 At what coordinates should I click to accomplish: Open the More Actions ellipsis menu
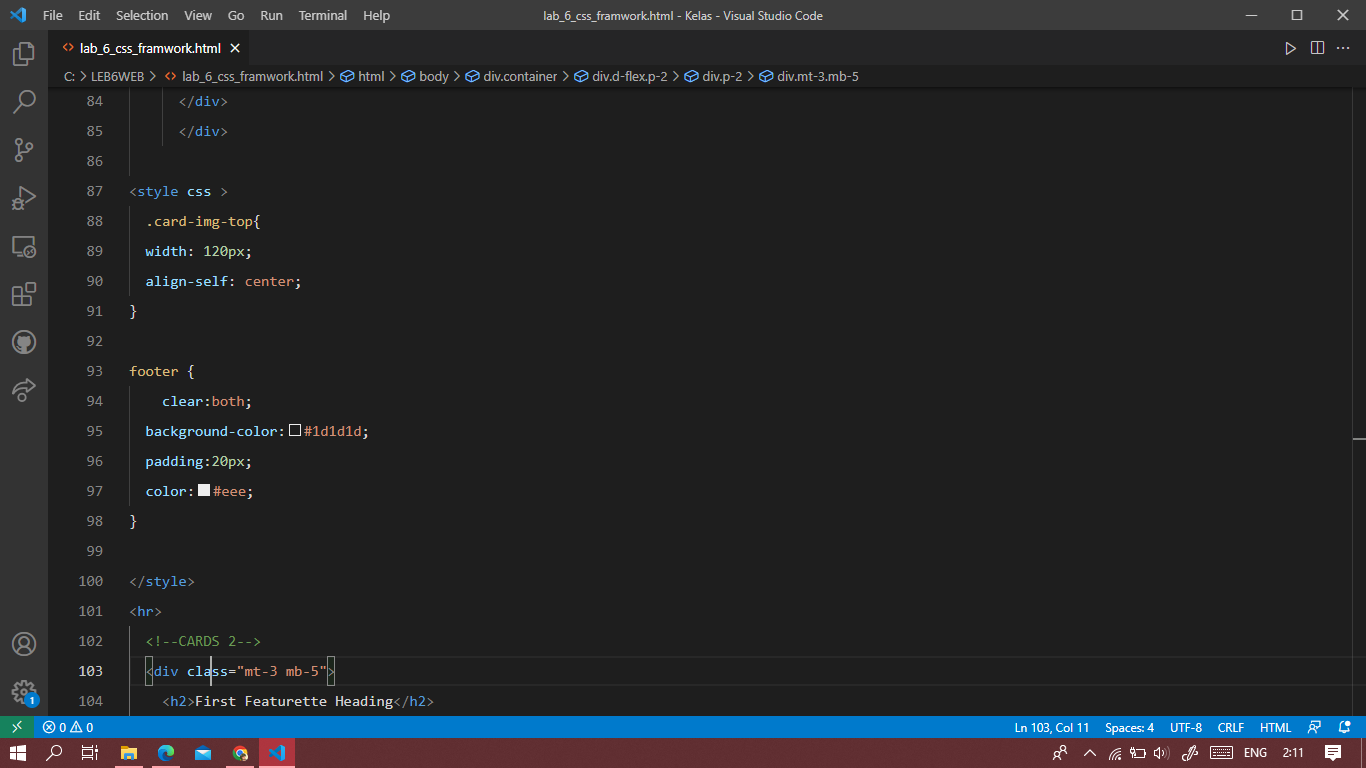click(1344, 47)
